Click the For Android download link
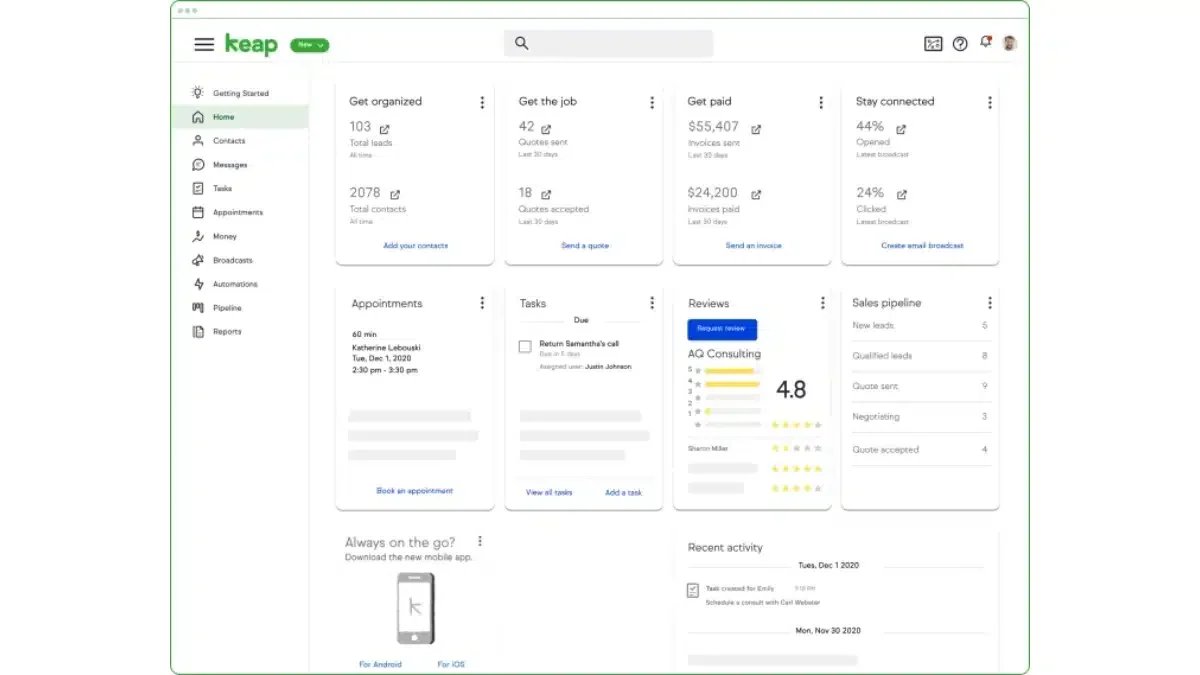The height and width of the screenshot is (675, 1200). (380, 664)
